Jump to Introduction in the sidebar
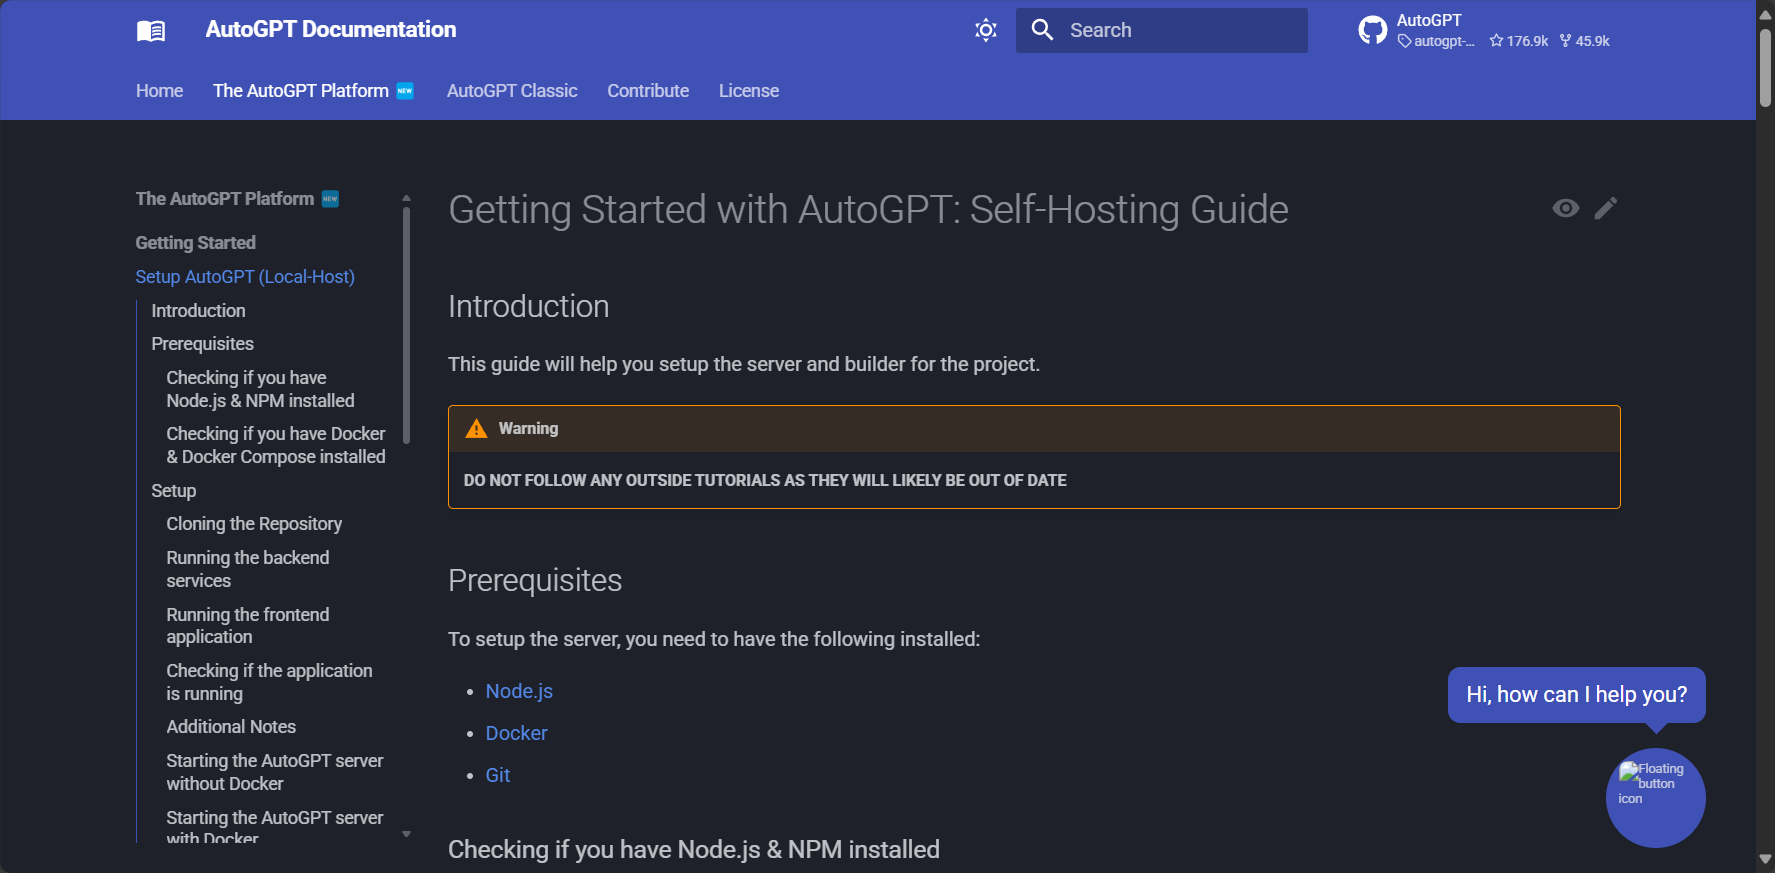 (198, 311)
